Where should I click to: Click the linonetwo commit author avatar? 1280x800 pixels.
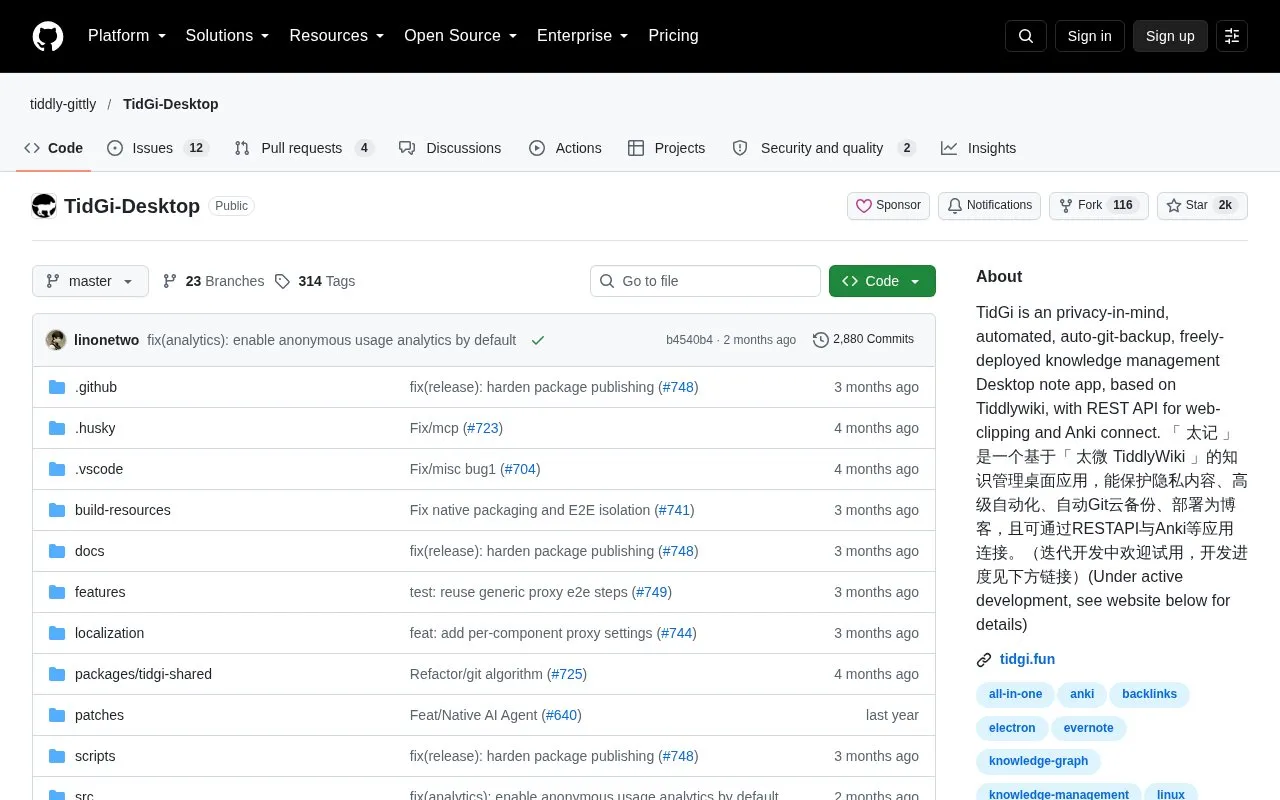56,340
